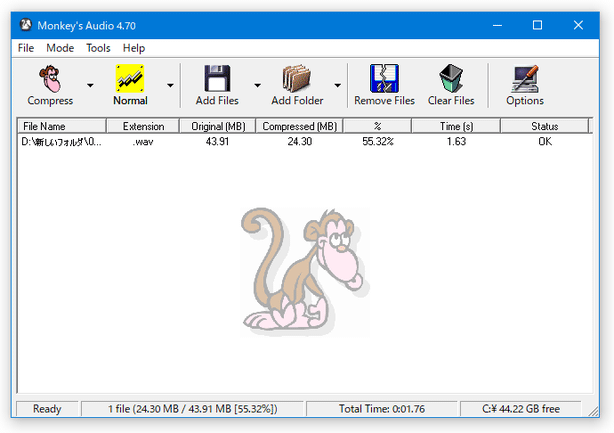Screen dimensions: 614x433
Task: Sort by Time (s) column header
Action: click(456, 126)
